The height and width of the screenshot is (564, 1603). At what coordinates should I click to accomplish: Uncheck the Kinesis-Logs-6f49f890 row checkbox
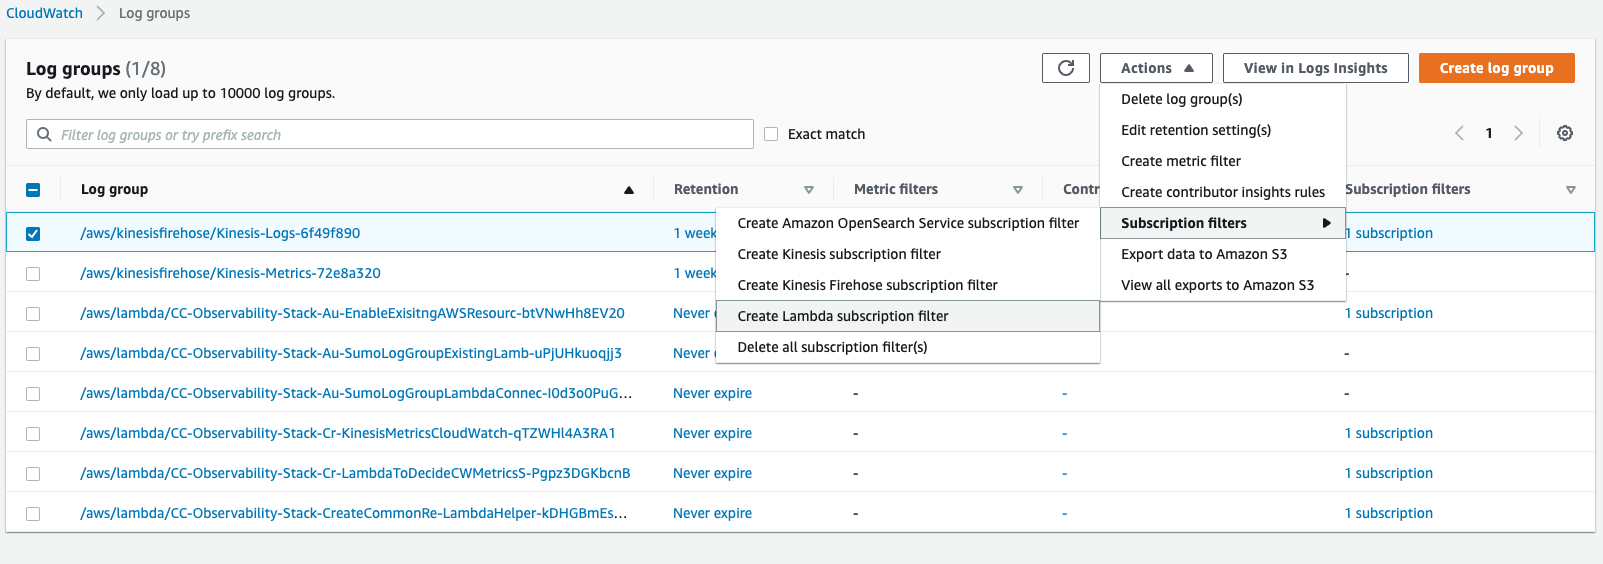33,233
